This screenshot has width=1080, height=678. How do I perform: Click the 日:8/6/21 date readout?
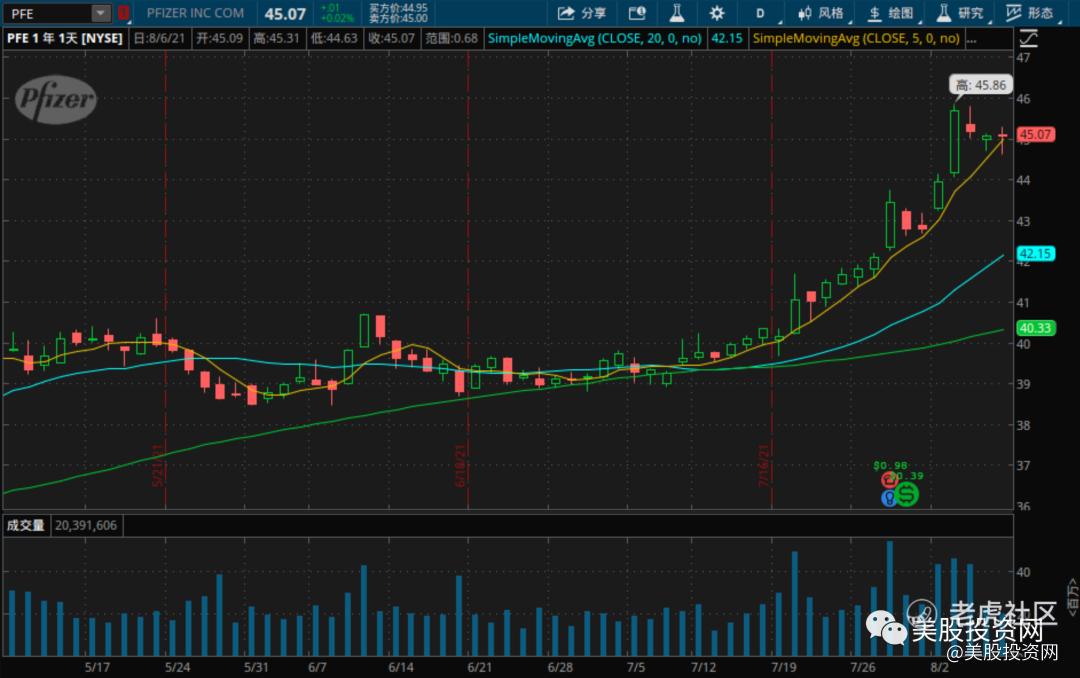pos(159,39)
